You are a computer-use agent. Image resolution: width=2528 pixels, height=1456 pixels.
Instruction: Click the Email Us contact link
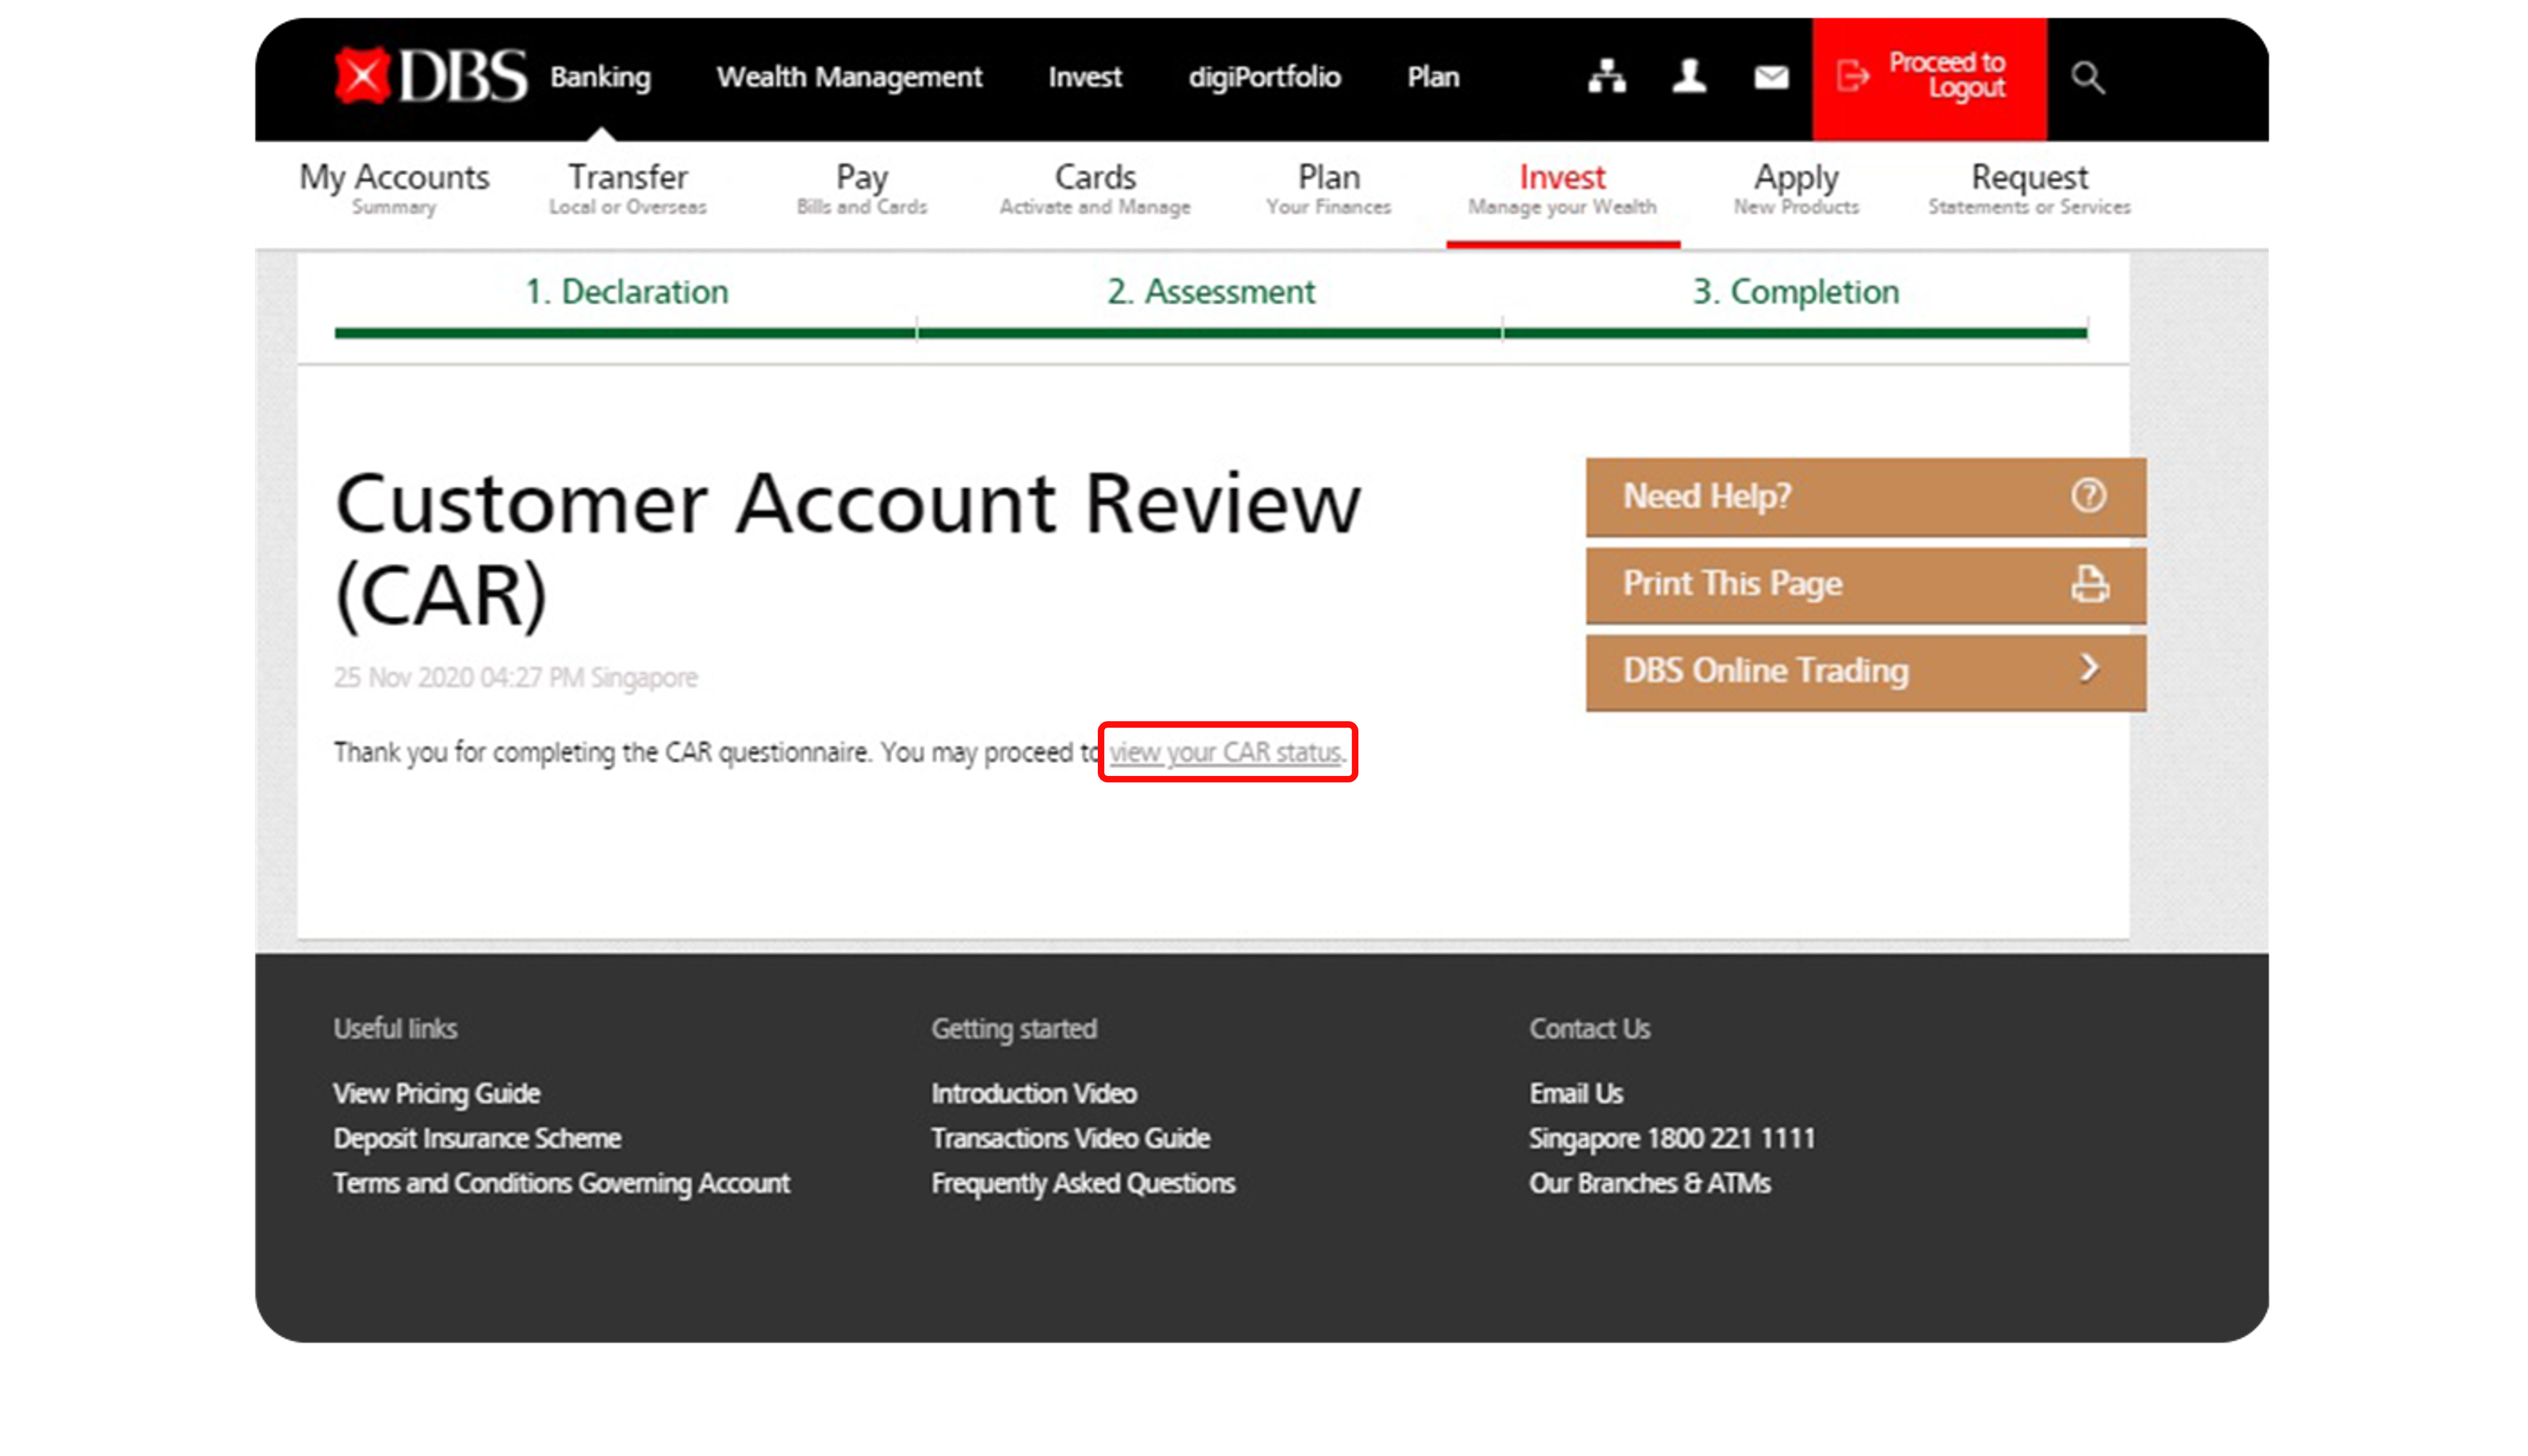tap(1575, 1093)
